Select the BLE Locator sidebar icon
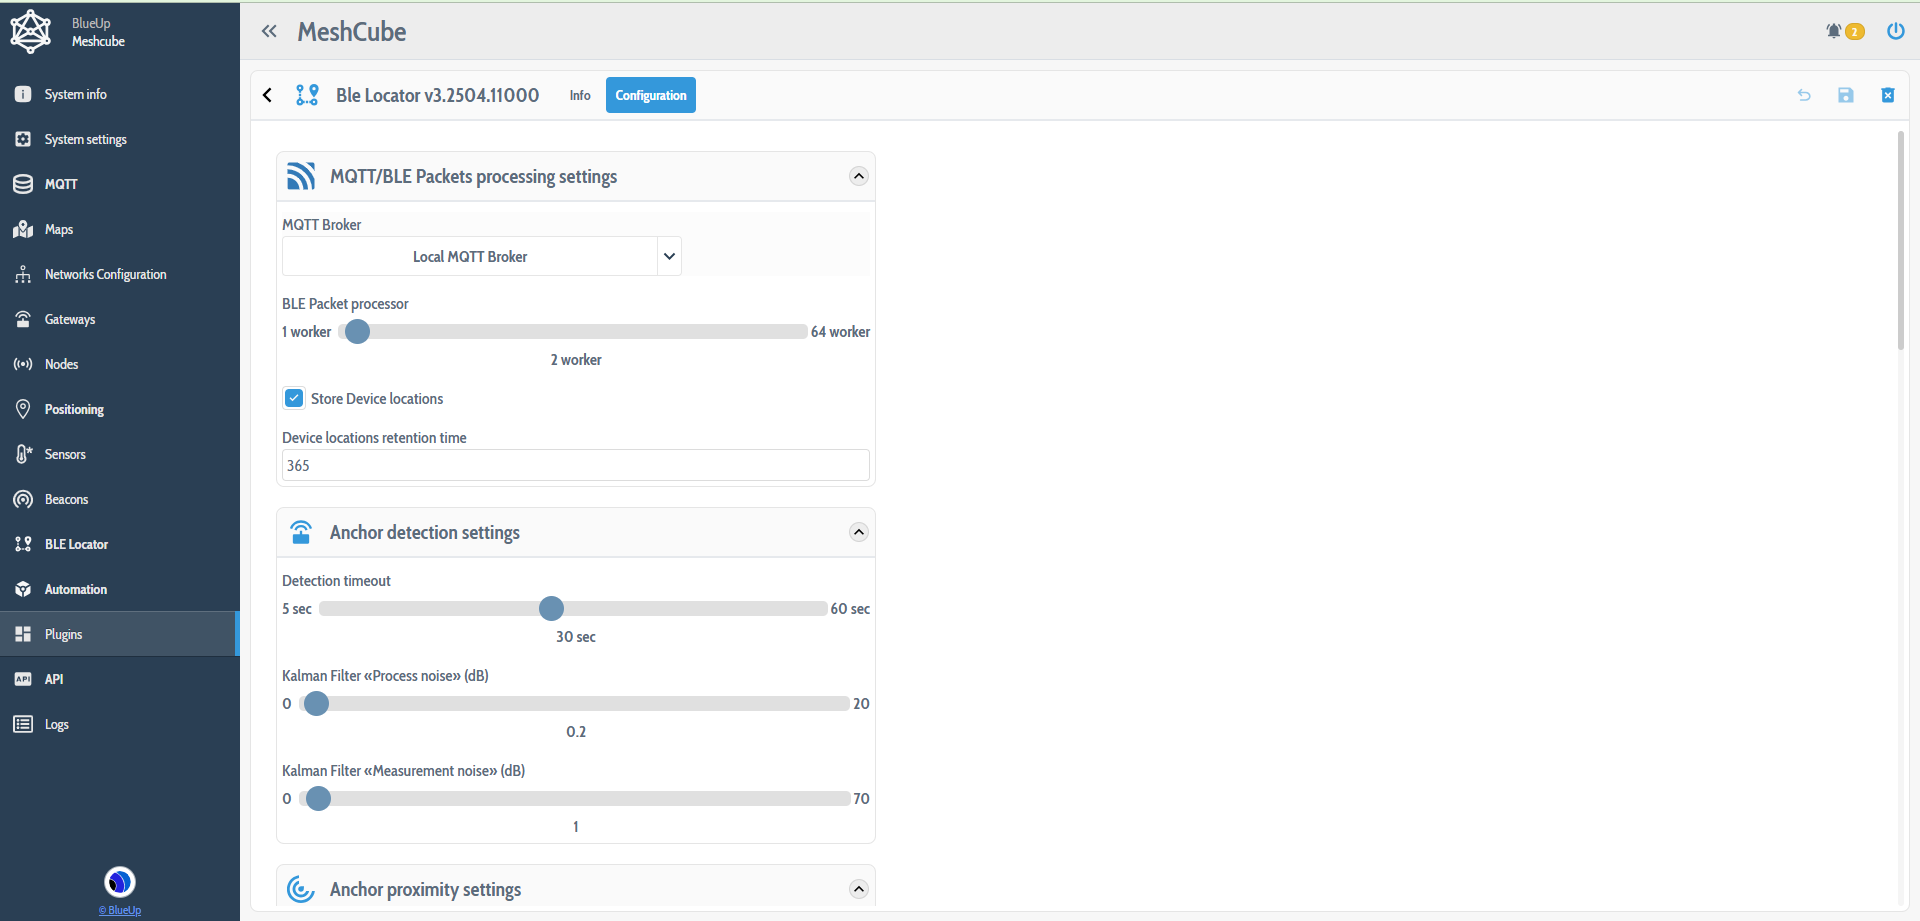Screen dimensions: 1920x921 [x=22, y=544]
